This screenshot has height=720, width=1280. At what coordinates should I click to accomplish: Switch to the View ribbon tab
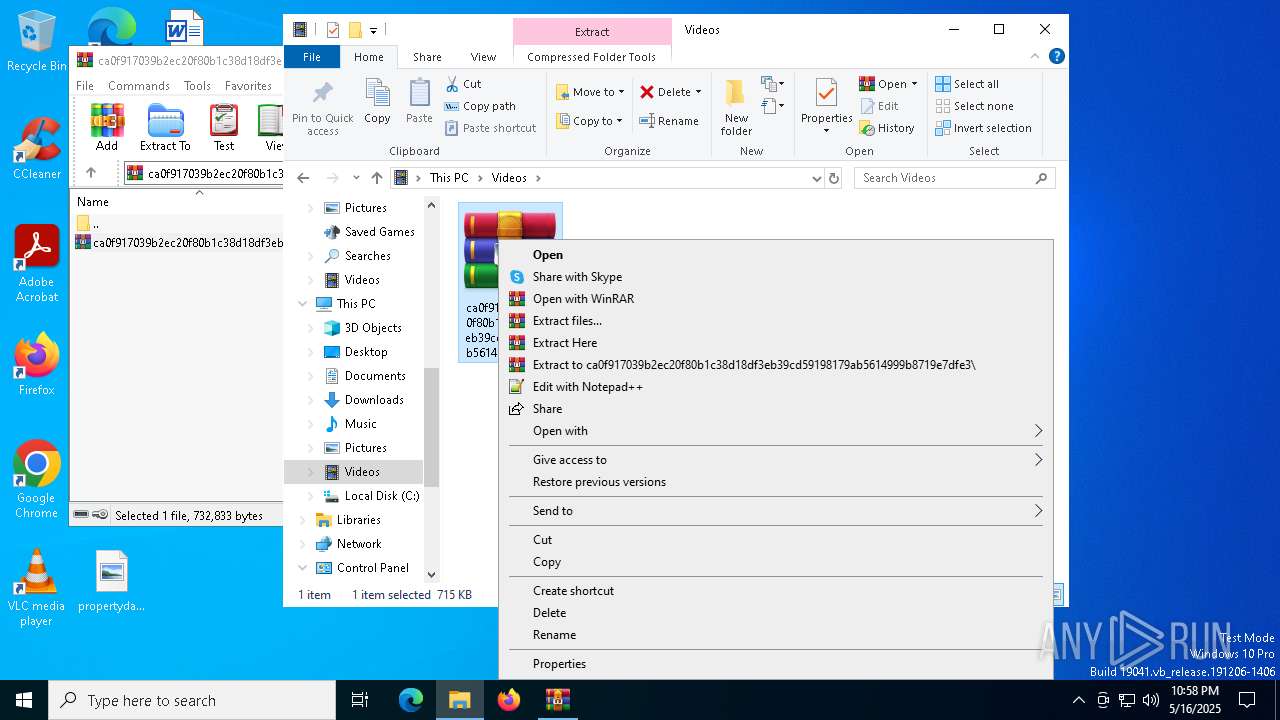click(x=483, y=57)
